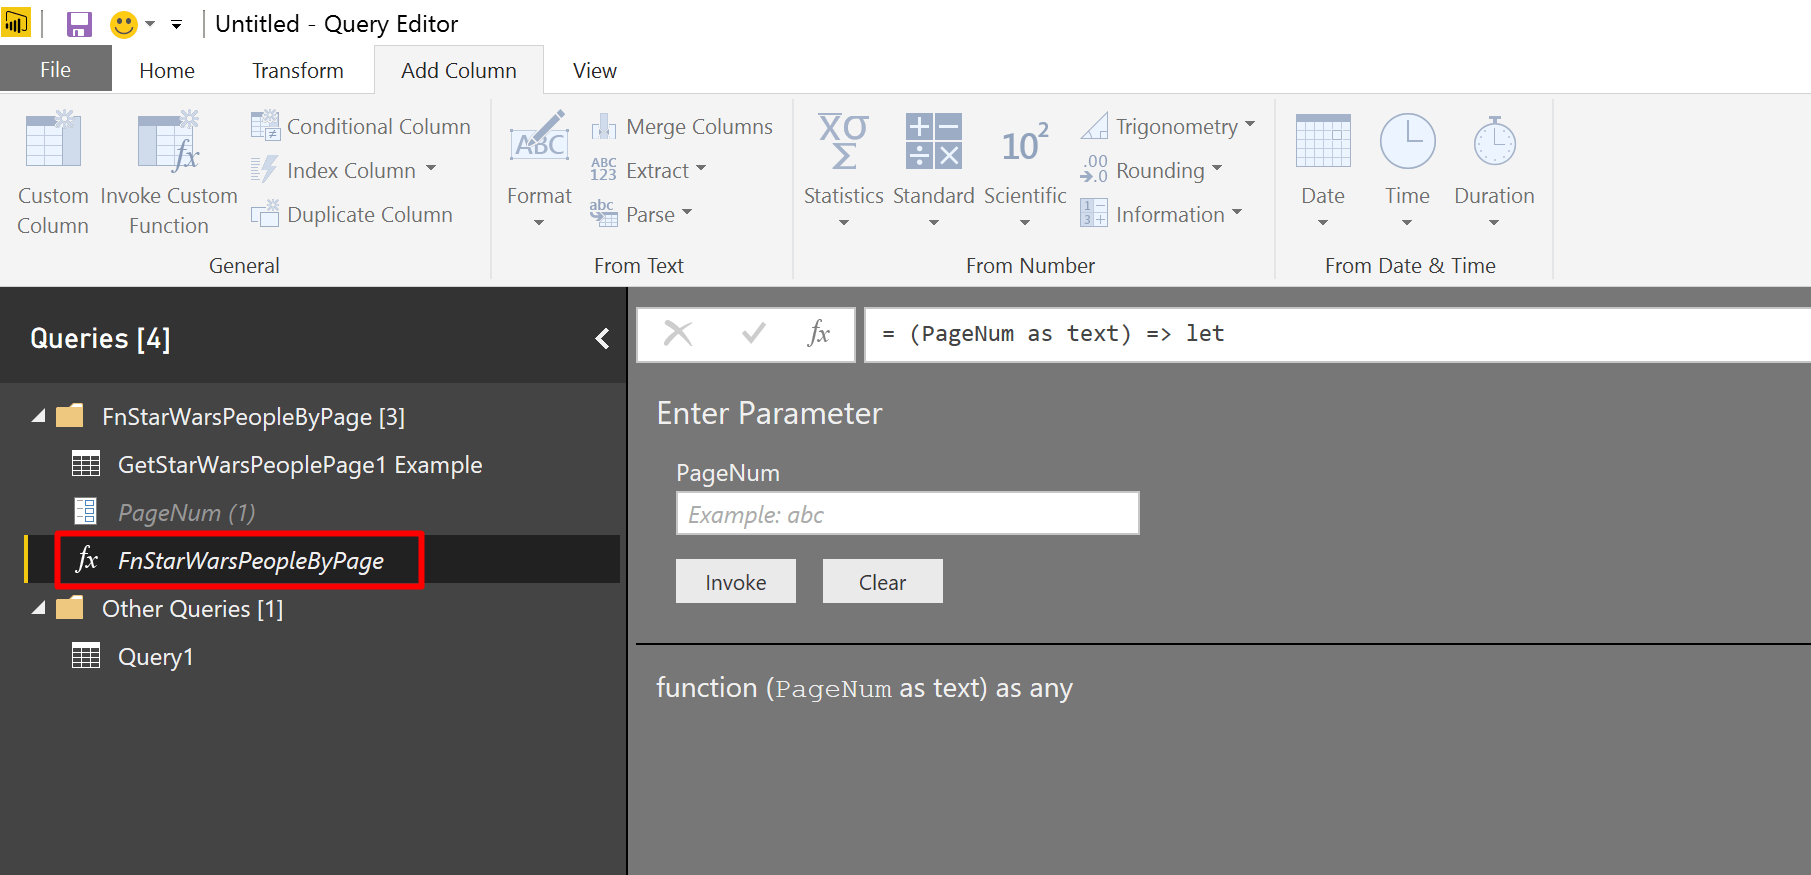Collapse the FnStarWarsPeopleByPage folder group
This screenshot has width=1811, height=875.
38,416
